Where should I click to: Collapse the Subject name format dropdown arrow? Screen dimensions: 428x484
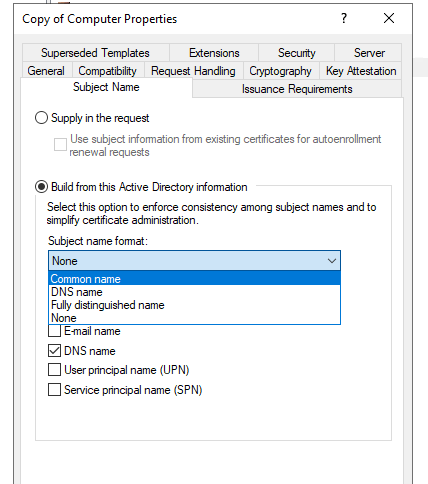332,261
